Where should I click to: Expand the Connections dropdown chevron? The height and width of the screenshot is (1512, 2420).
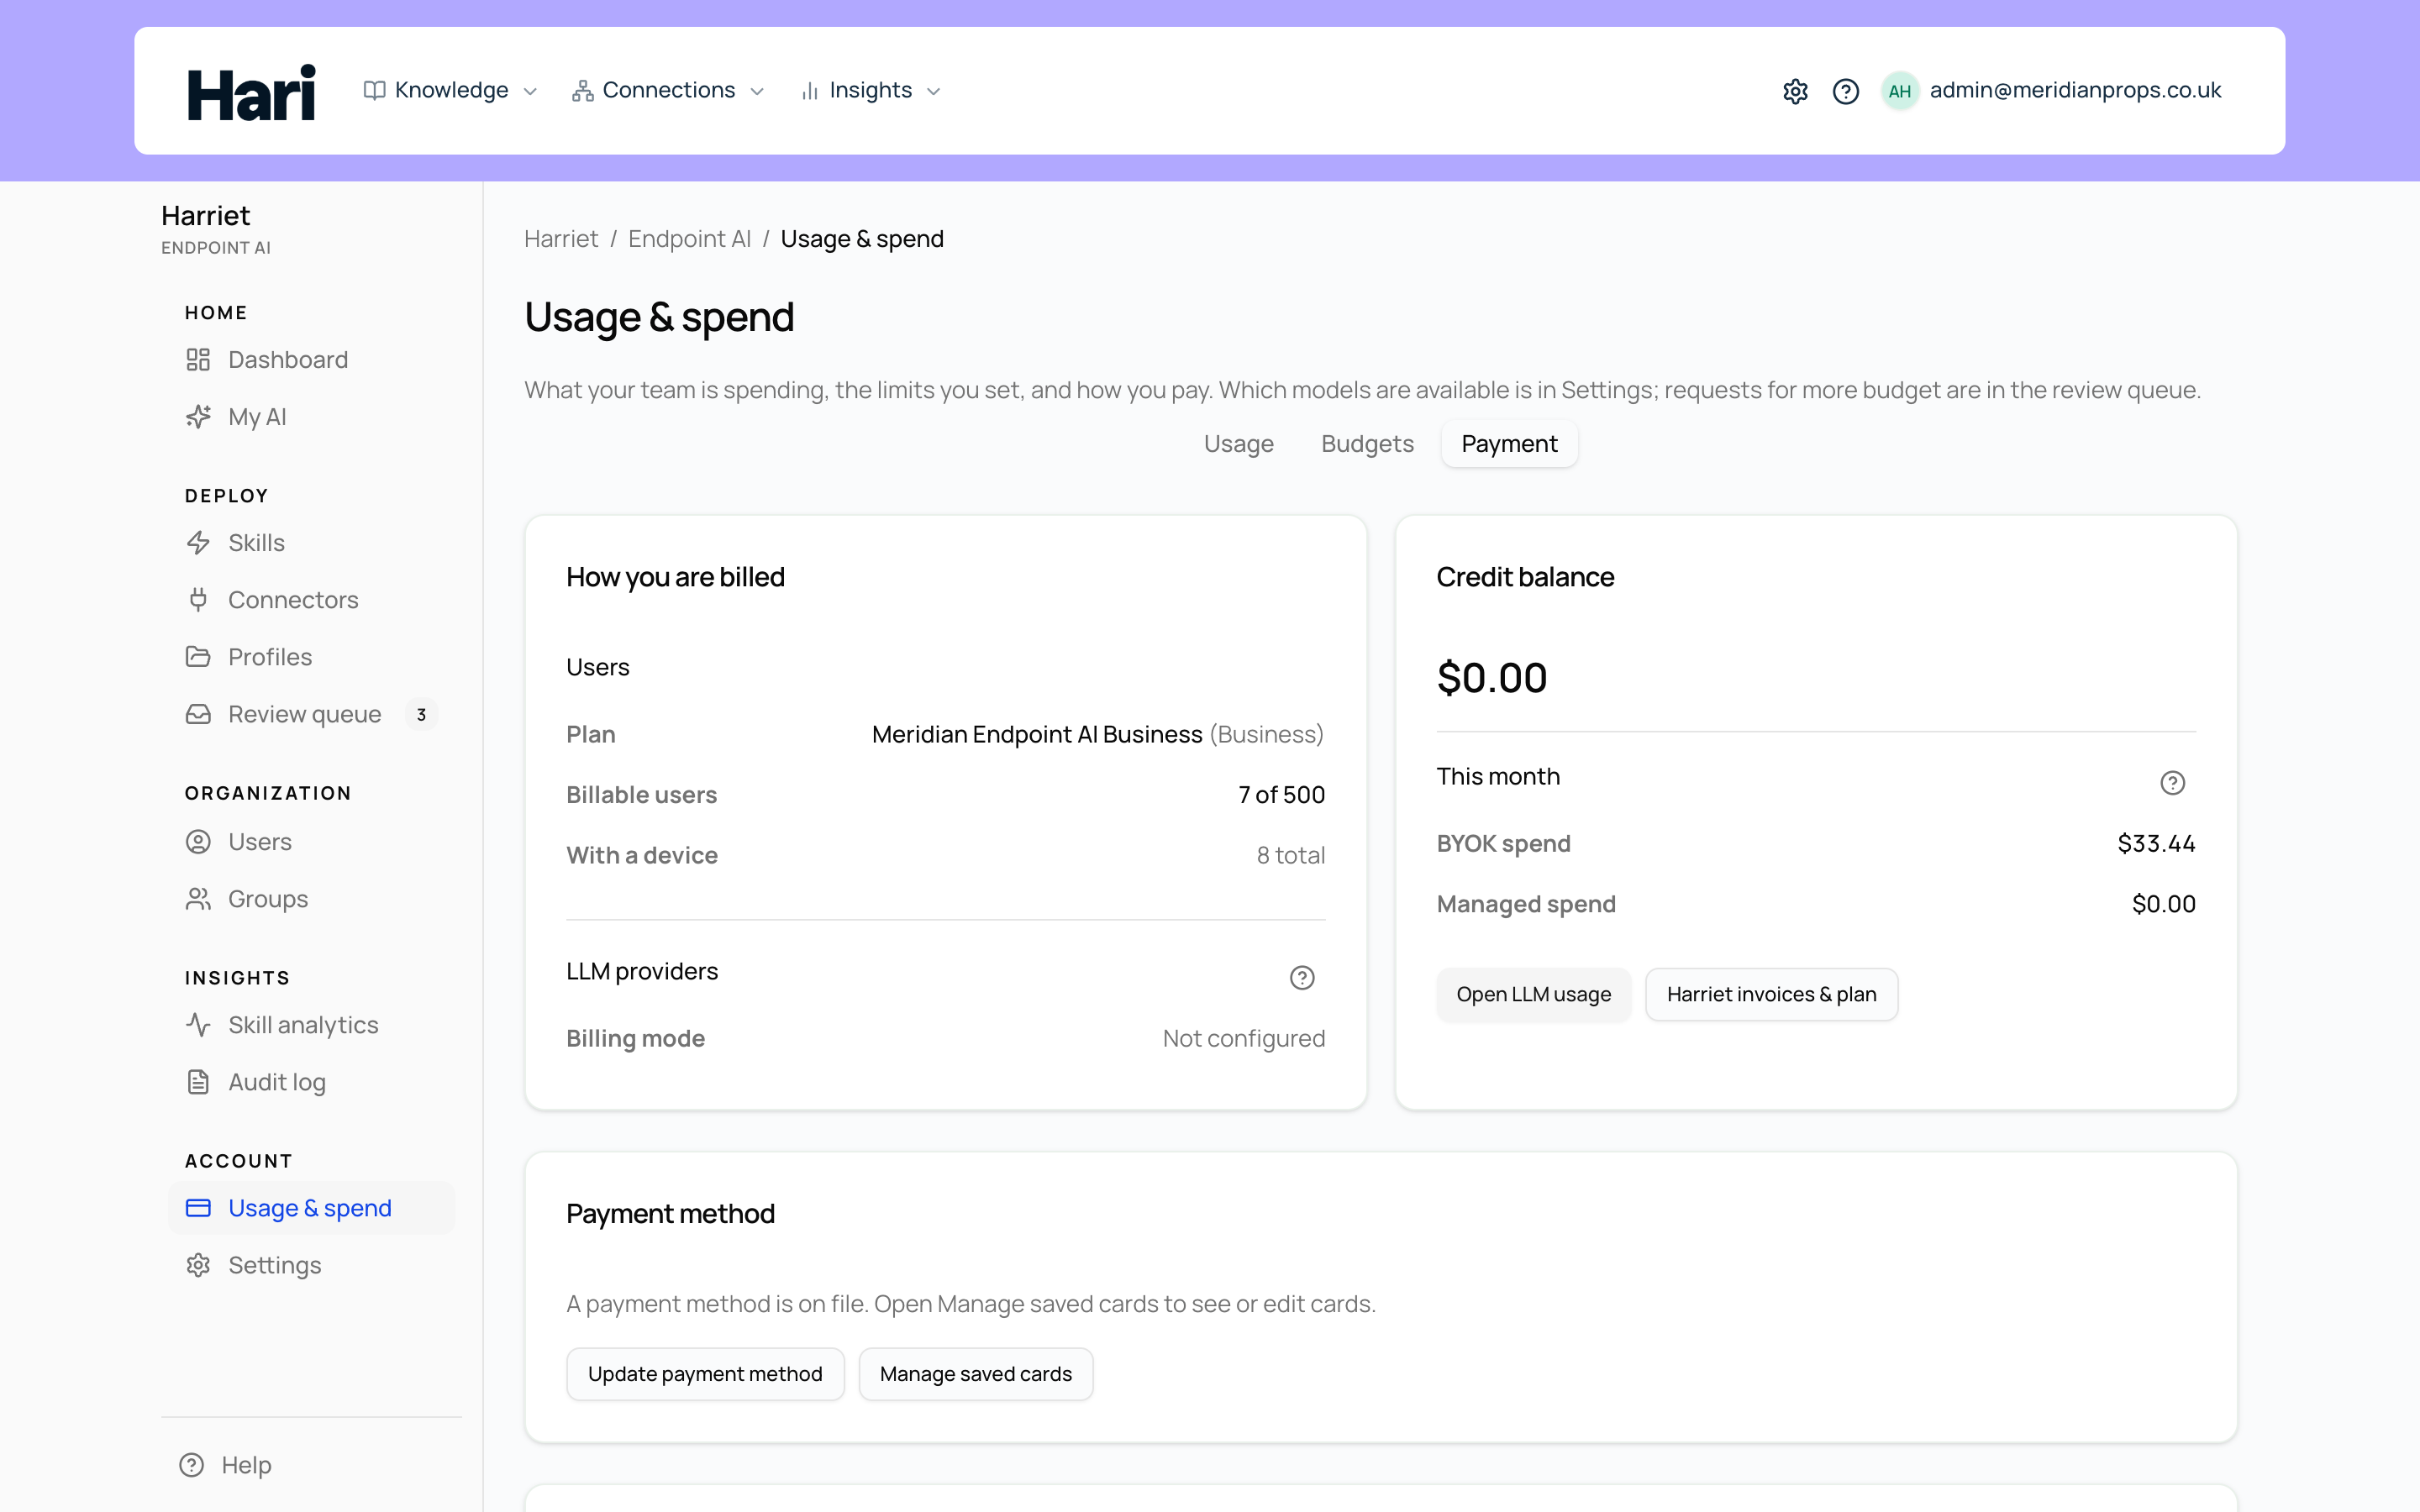[757, 92]
